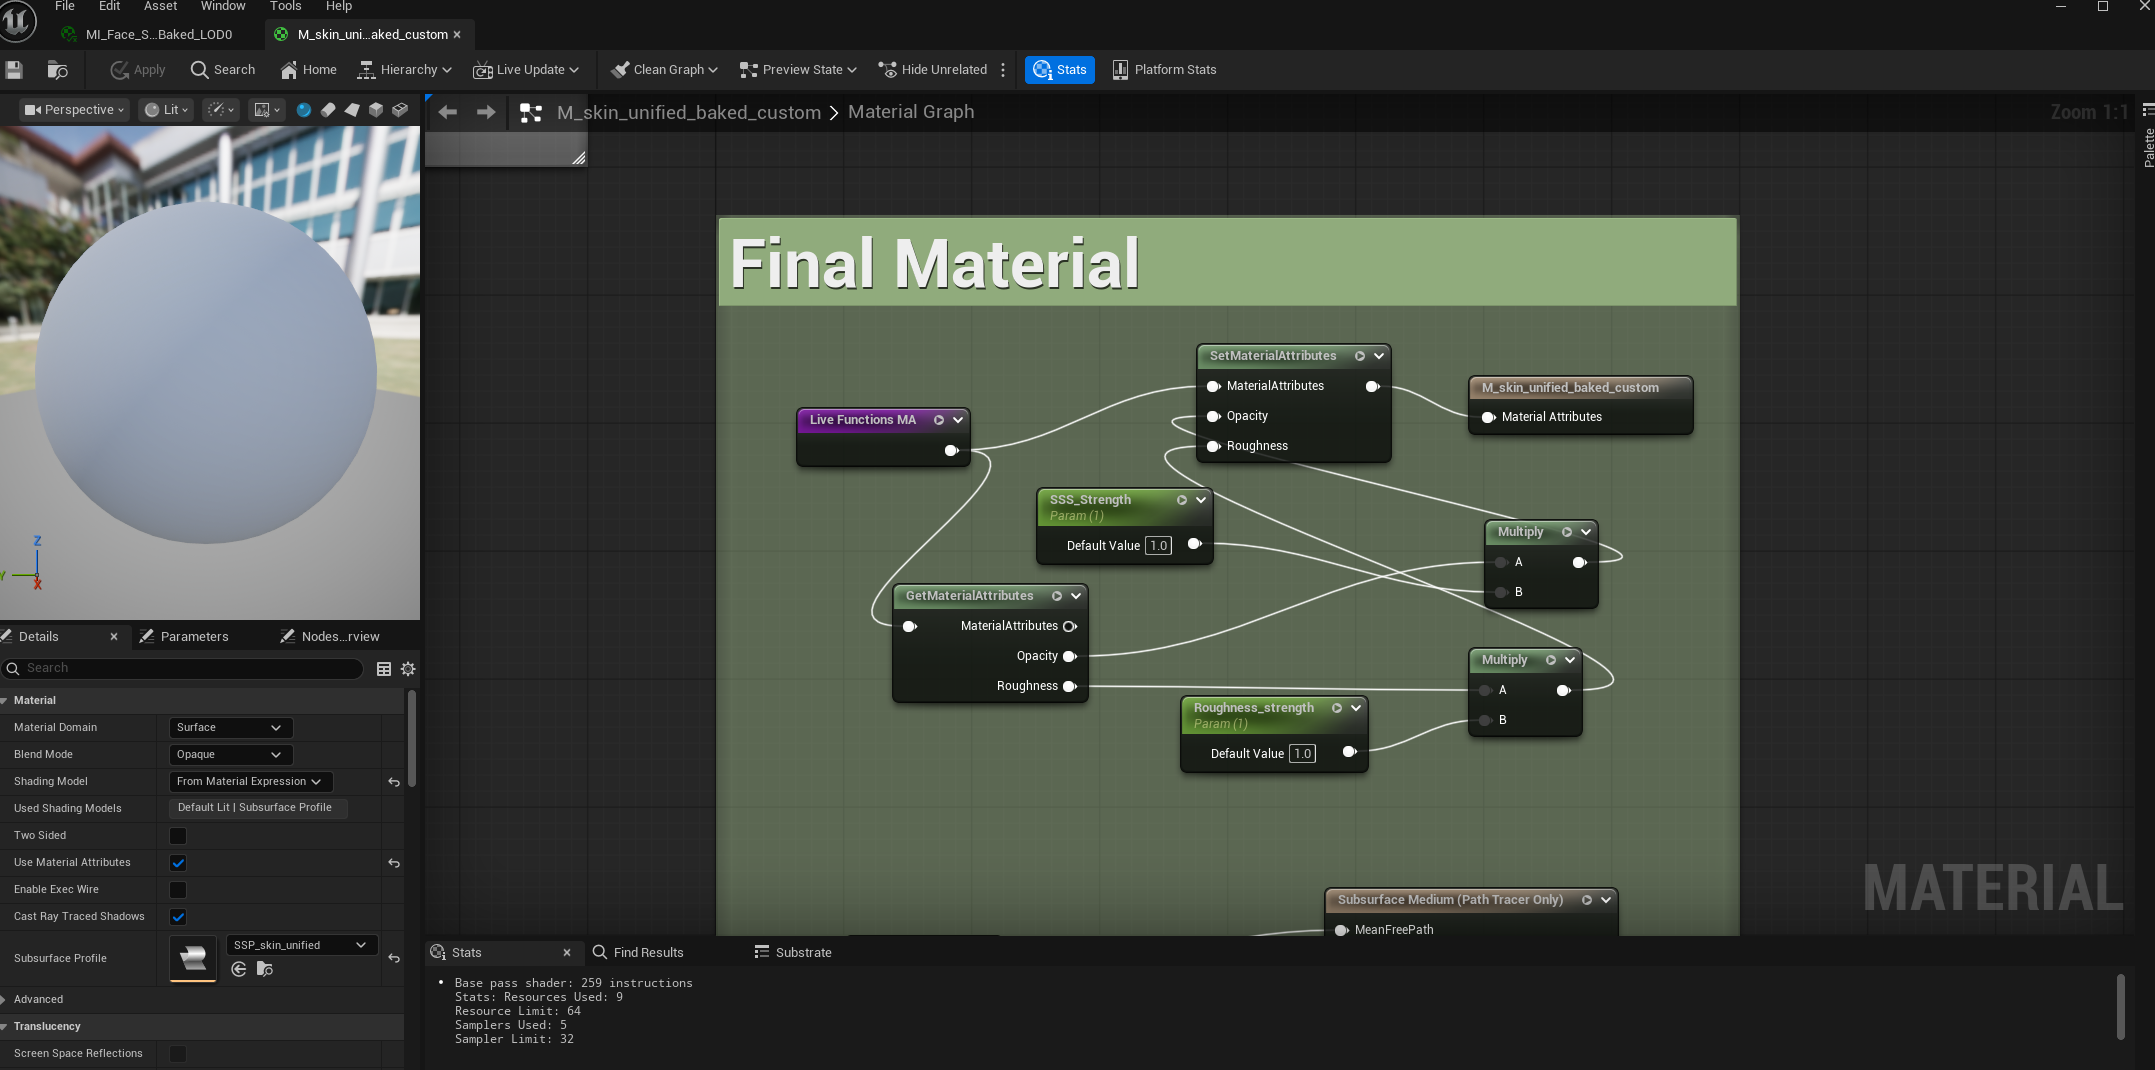Screen dimensions: 2155x1070
Task: Uncheck Use Material Attributes
Action: click(x=178, y=863)
